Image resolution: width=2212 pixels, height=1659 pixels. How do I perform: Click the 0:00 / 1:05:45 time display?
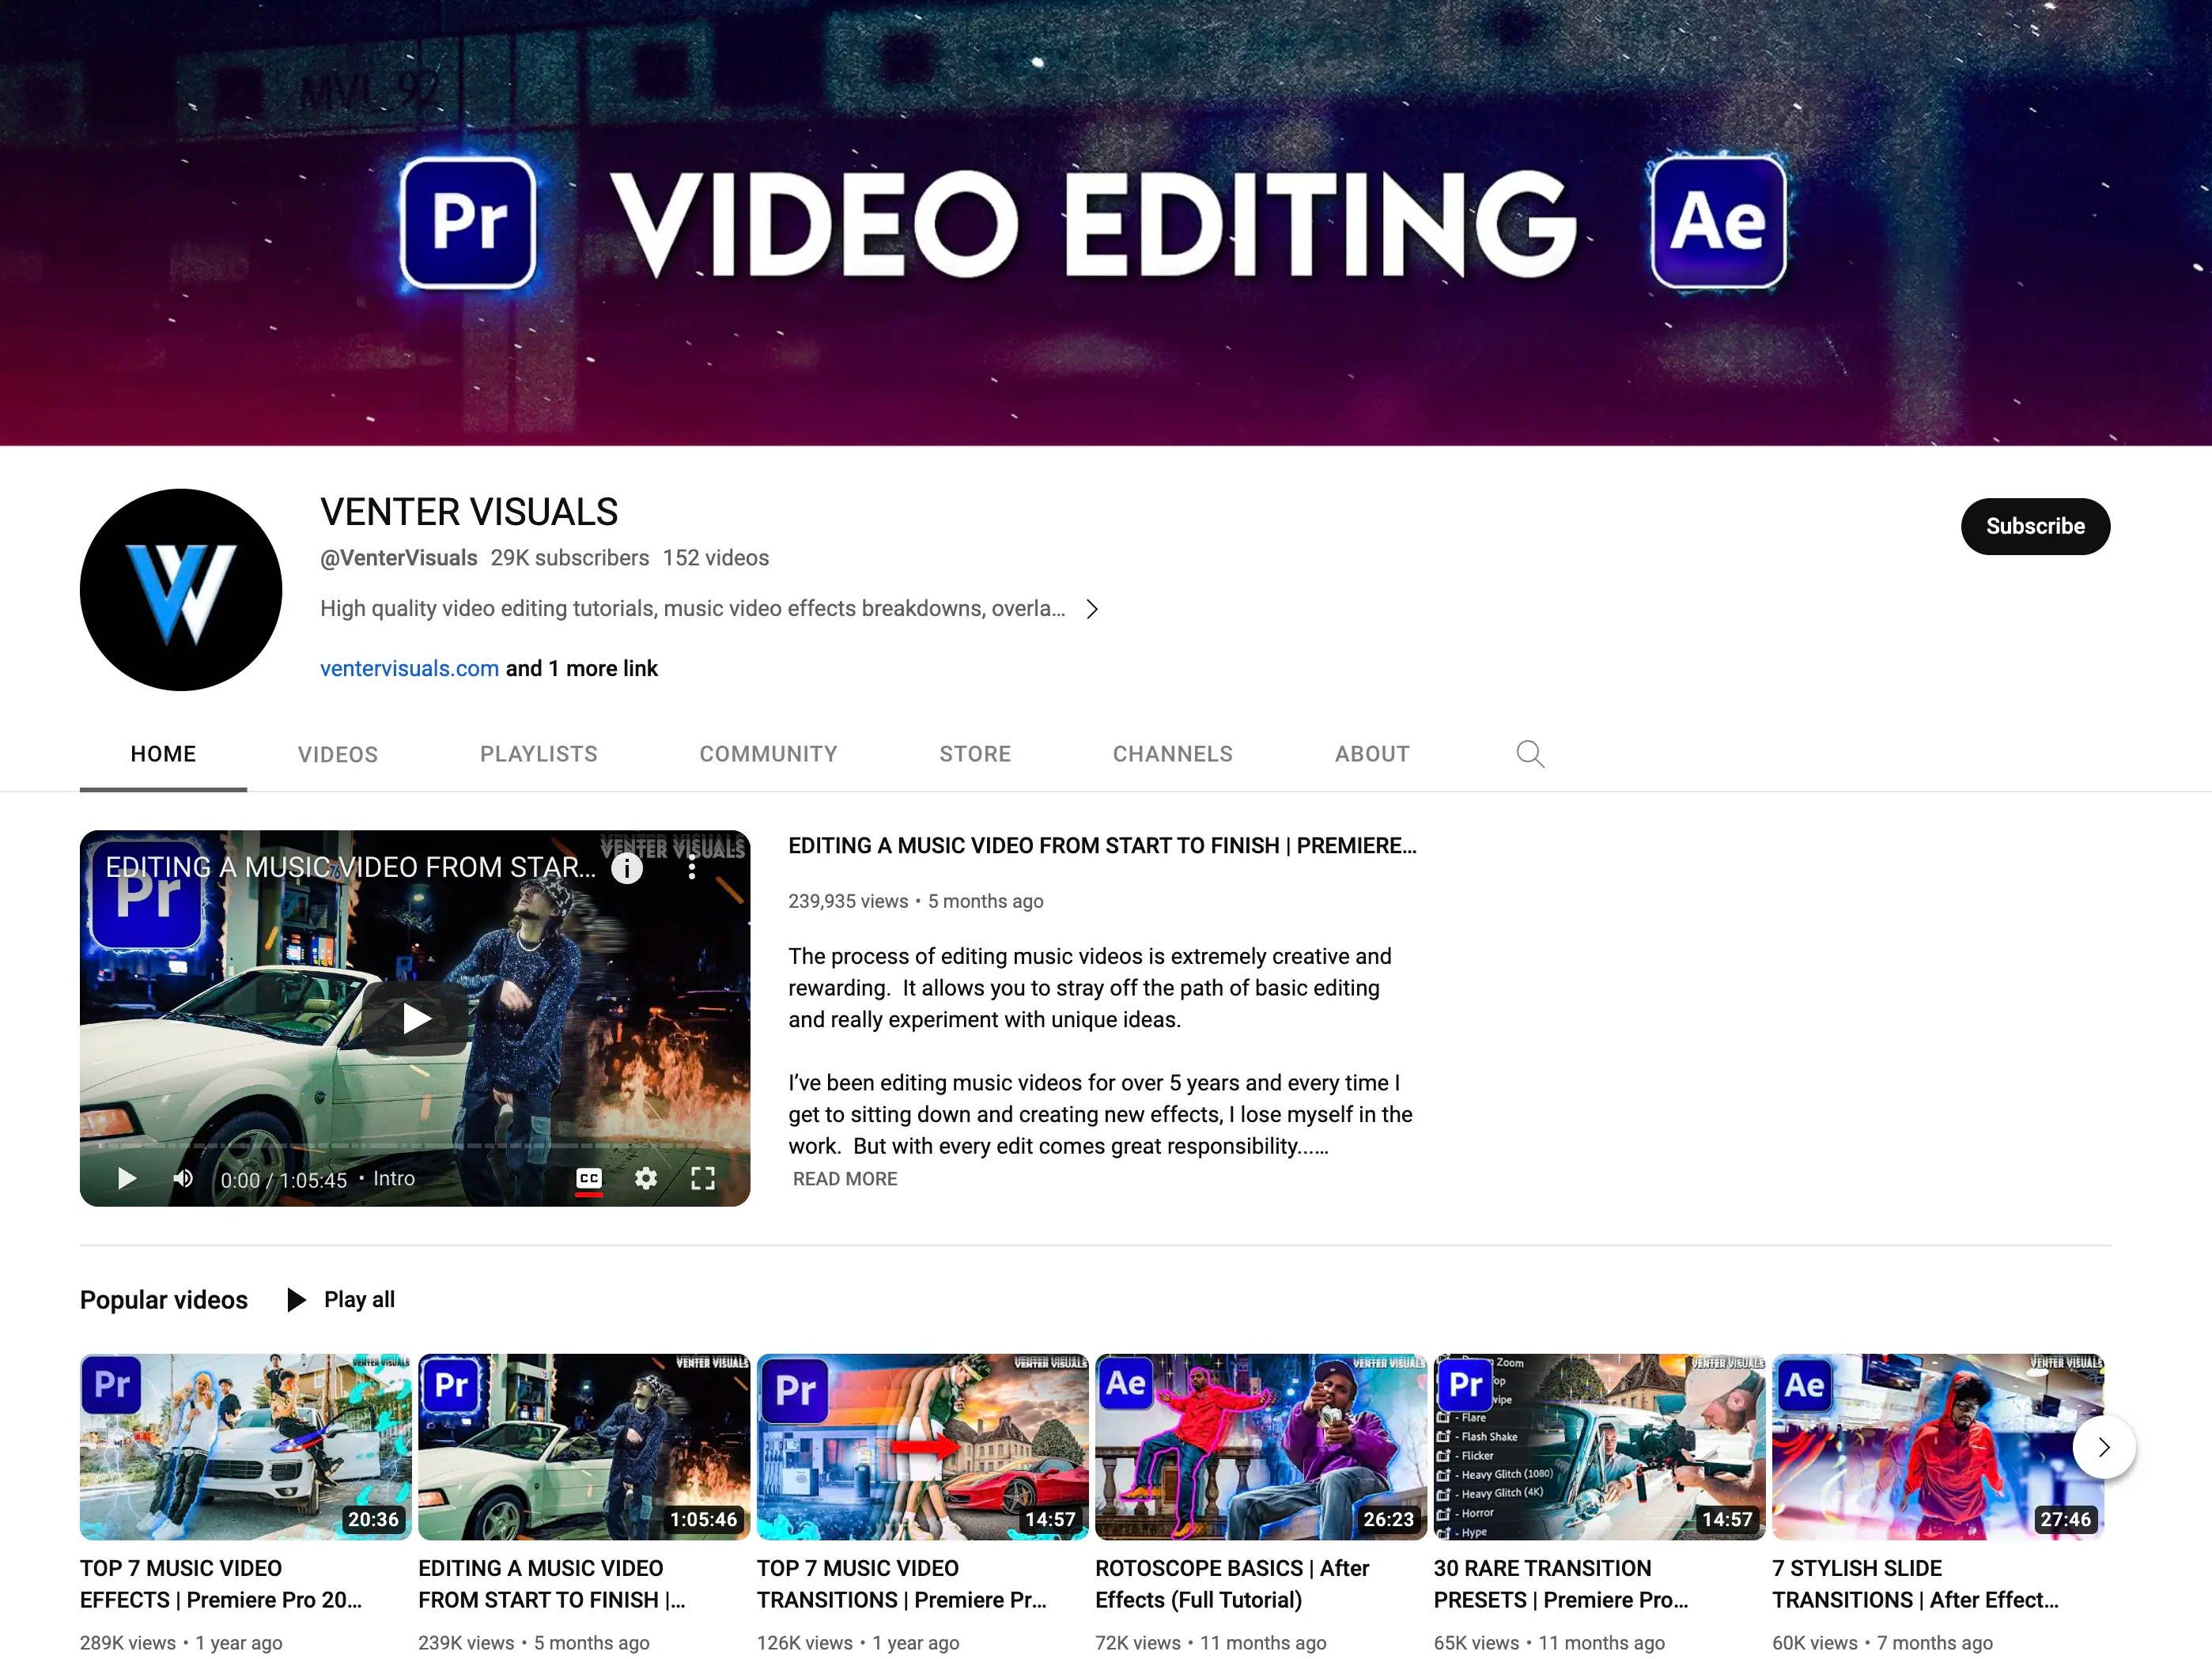(x=284, y=1180)
